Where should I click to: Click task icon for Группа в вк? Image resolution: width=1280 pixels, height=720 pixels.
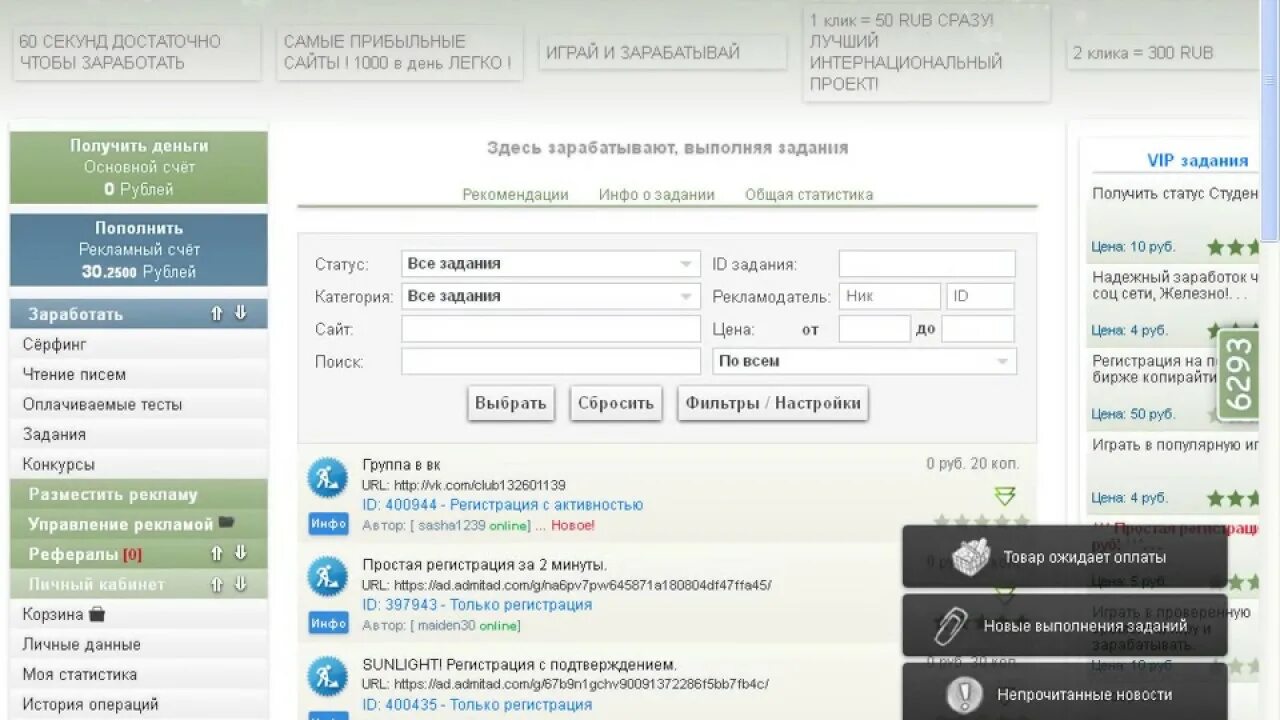tap(327, 478)
